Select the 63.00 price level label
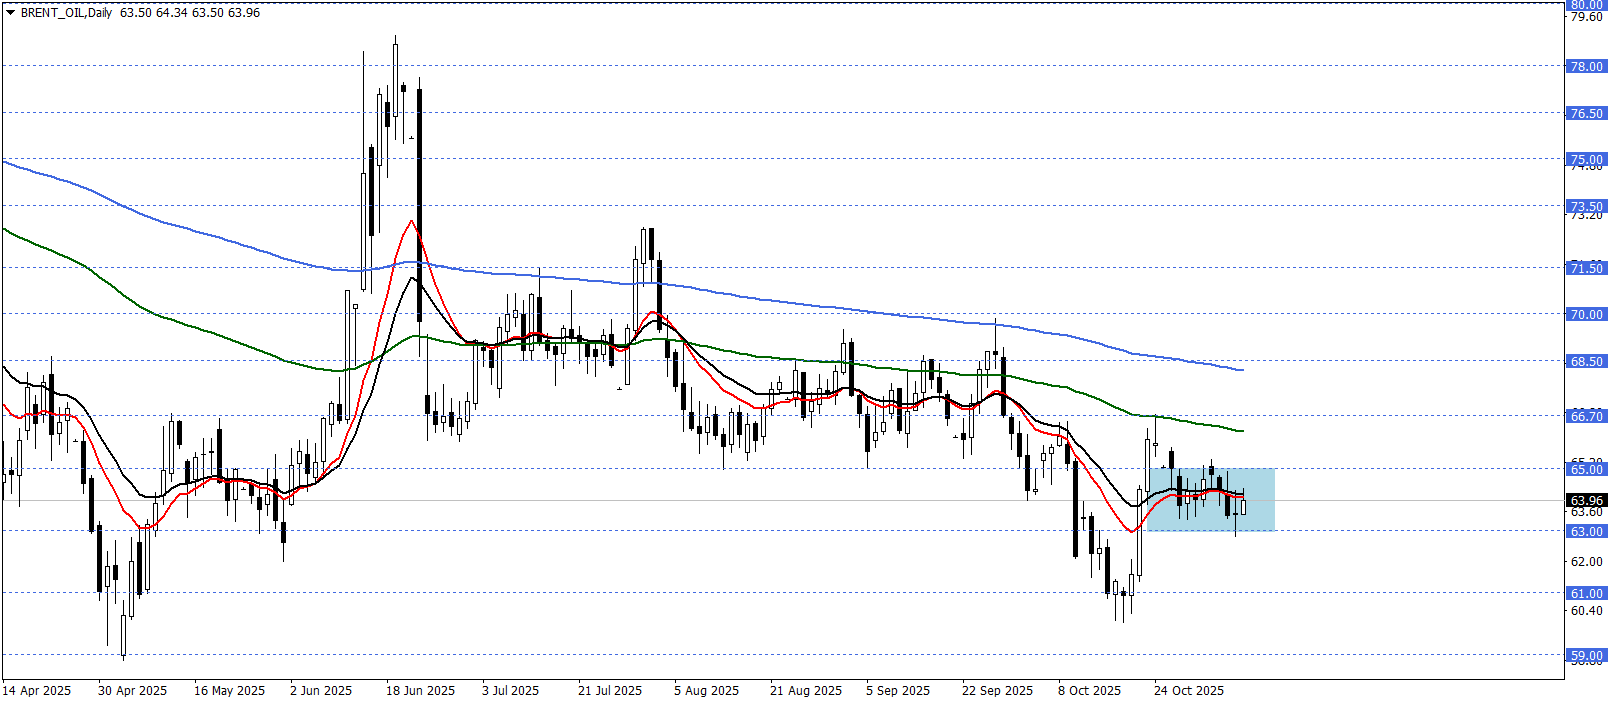The image size is (1614, 703). point(1586,531)
